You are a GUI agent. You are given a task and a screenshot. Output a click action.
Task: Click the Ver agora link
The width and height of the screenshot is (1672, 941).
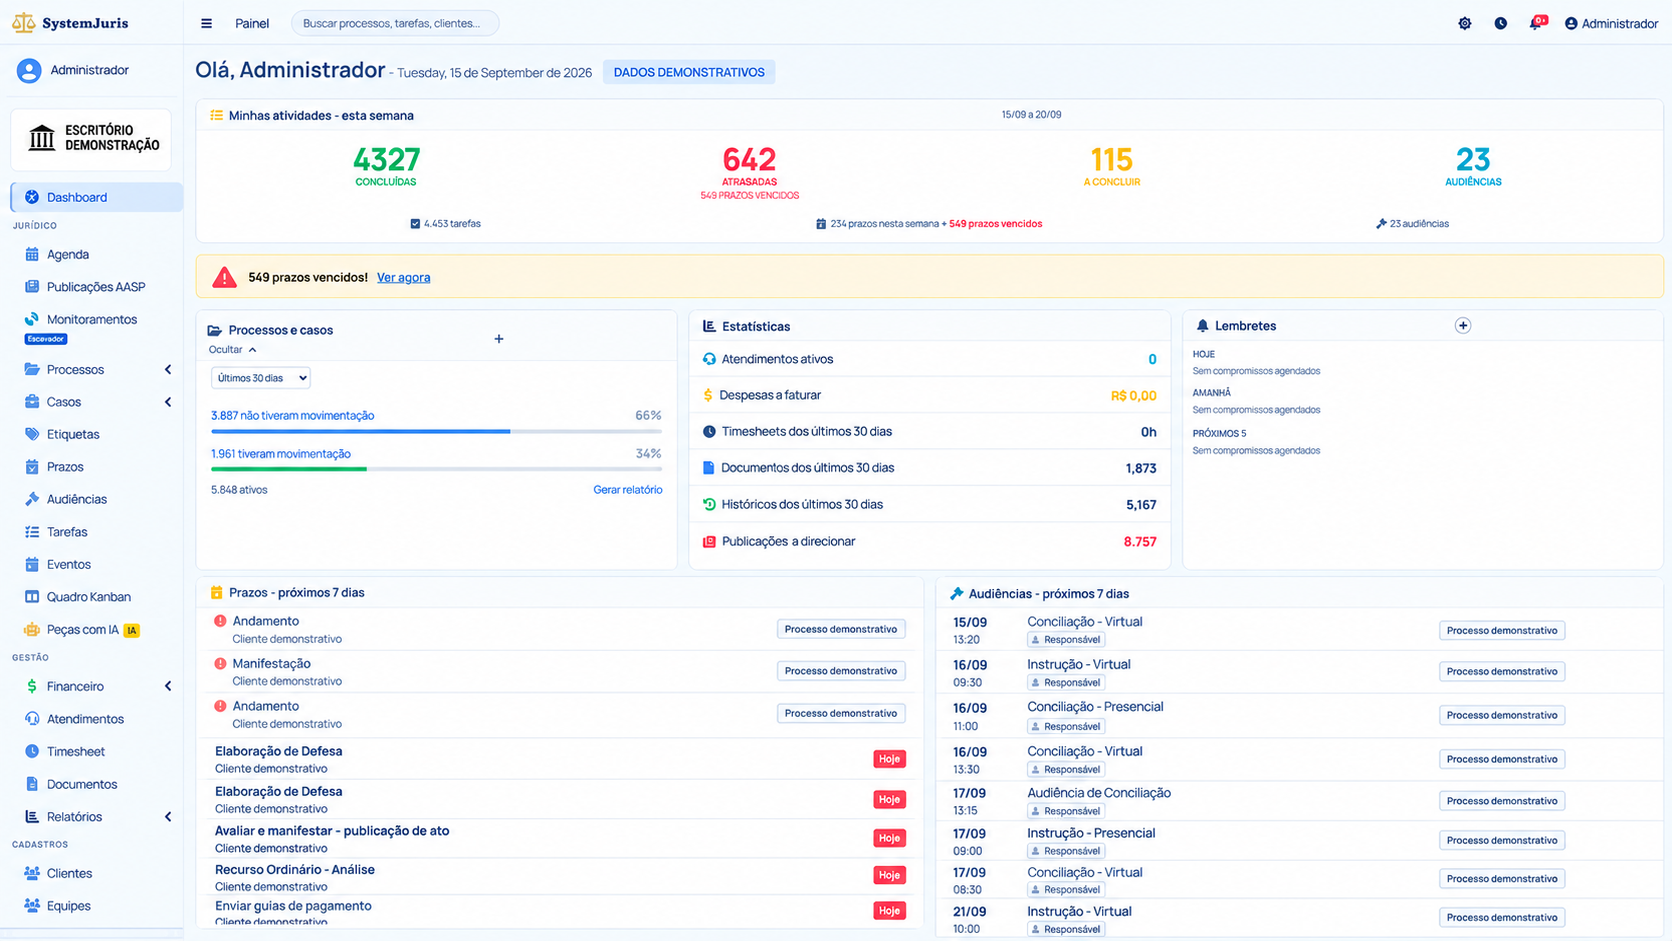[403, 277]
